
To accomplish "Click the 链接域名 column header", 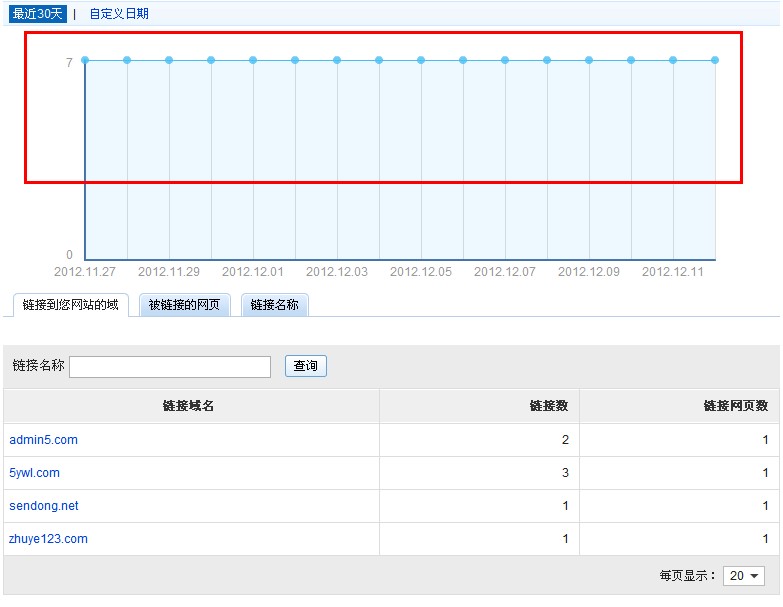I will tap(190, 406).
